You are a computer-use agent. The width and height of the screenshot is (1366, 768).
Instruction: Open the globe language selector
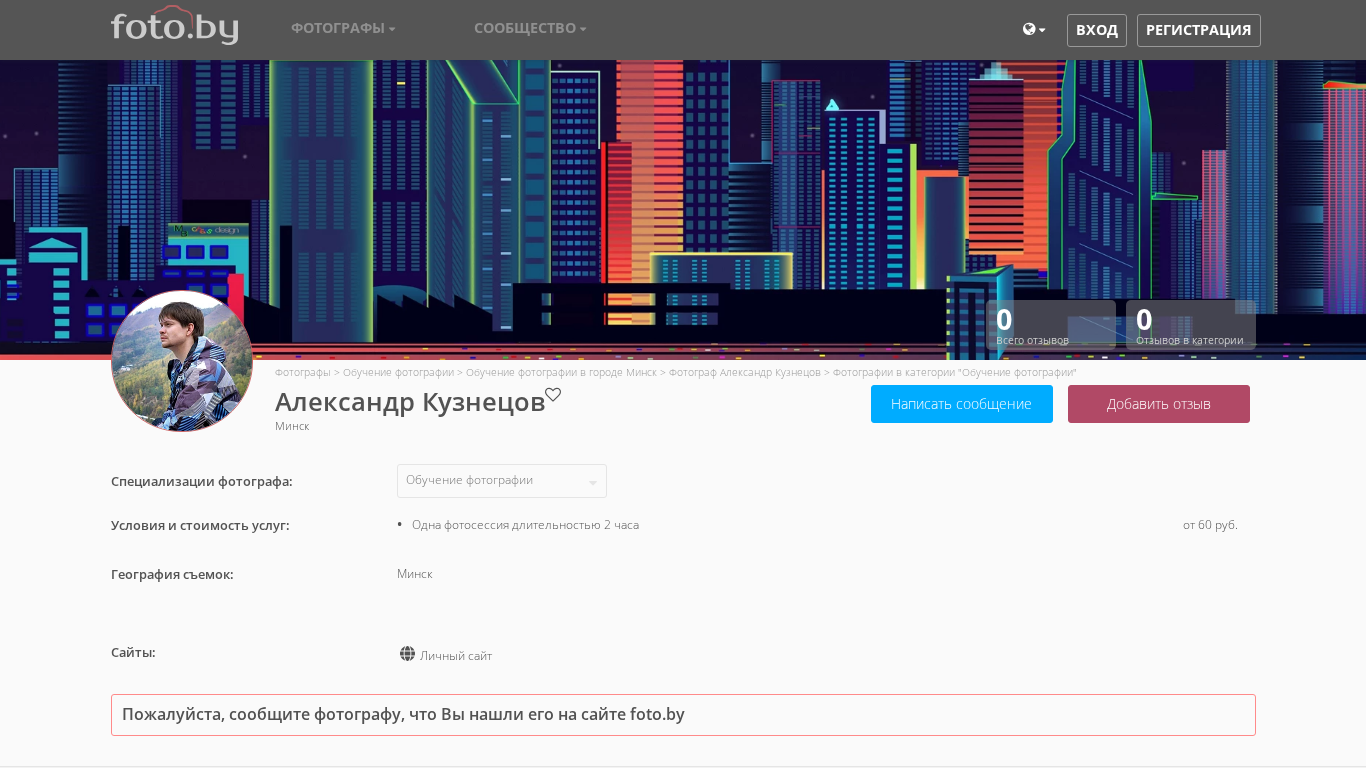[1033, 30]
